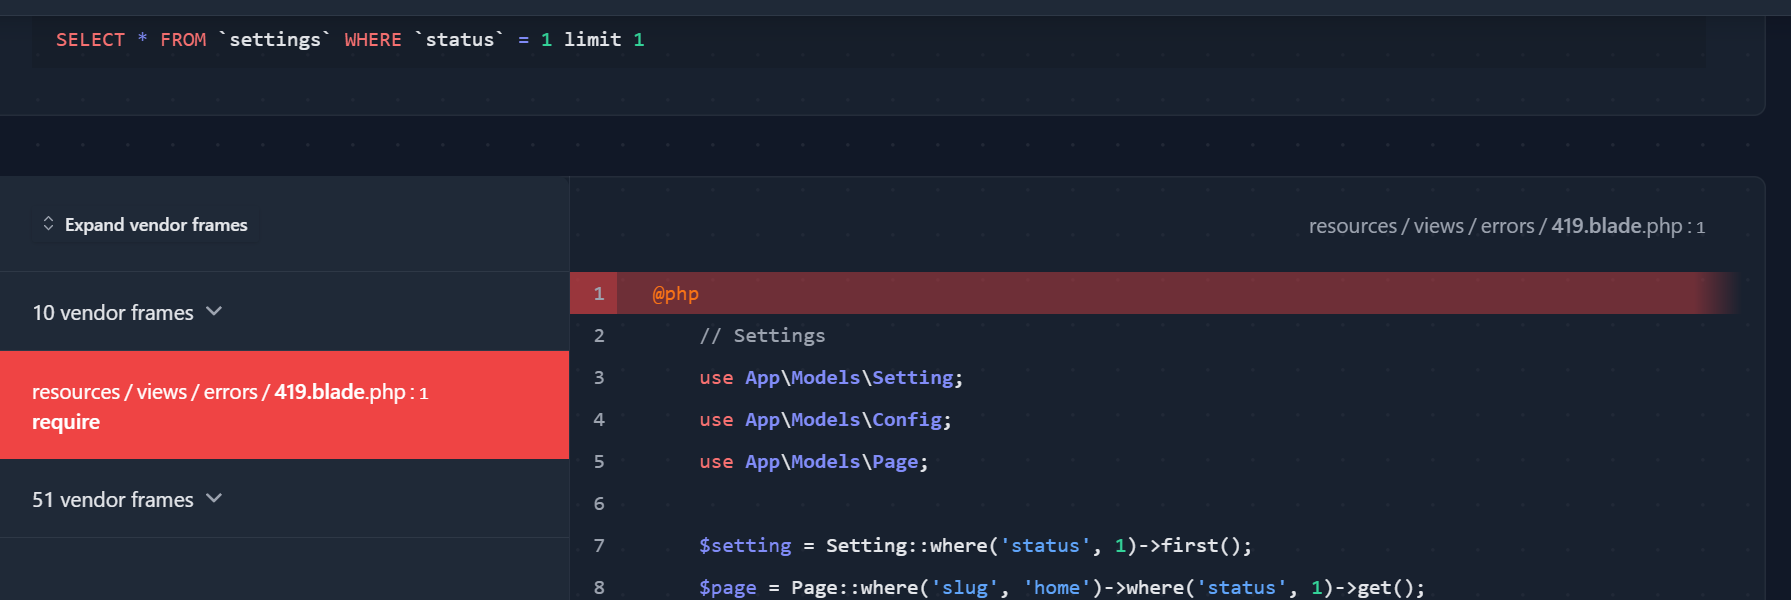Open the 419.blade.php file path link in the code header
This screenshot has width=1791, height=600.
click(x=1507, y=226)
